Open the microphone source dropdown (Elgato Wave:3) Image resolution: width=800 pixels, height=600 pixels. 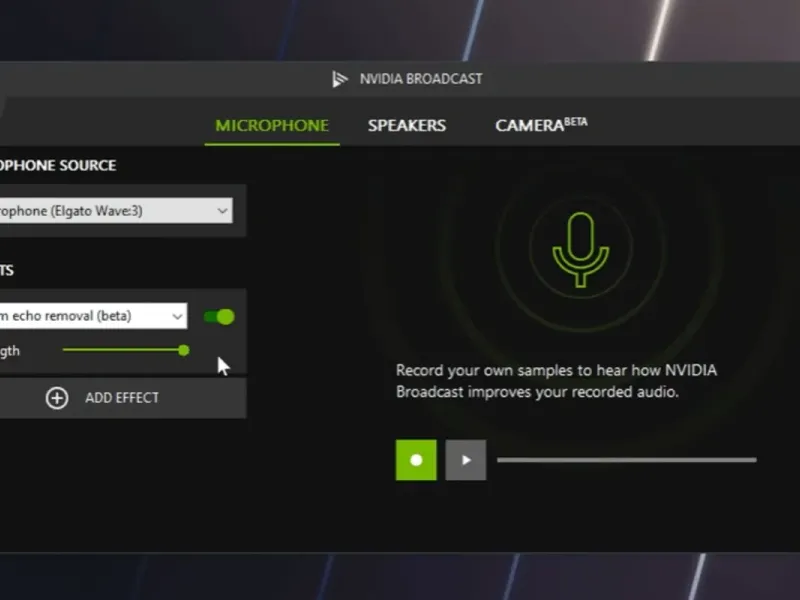[115, 211]
